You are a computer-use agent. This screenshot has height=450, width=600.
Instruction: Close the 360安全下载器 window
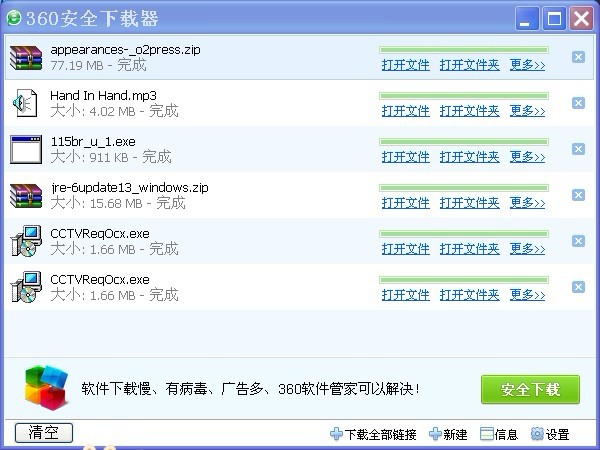(582, 18)
